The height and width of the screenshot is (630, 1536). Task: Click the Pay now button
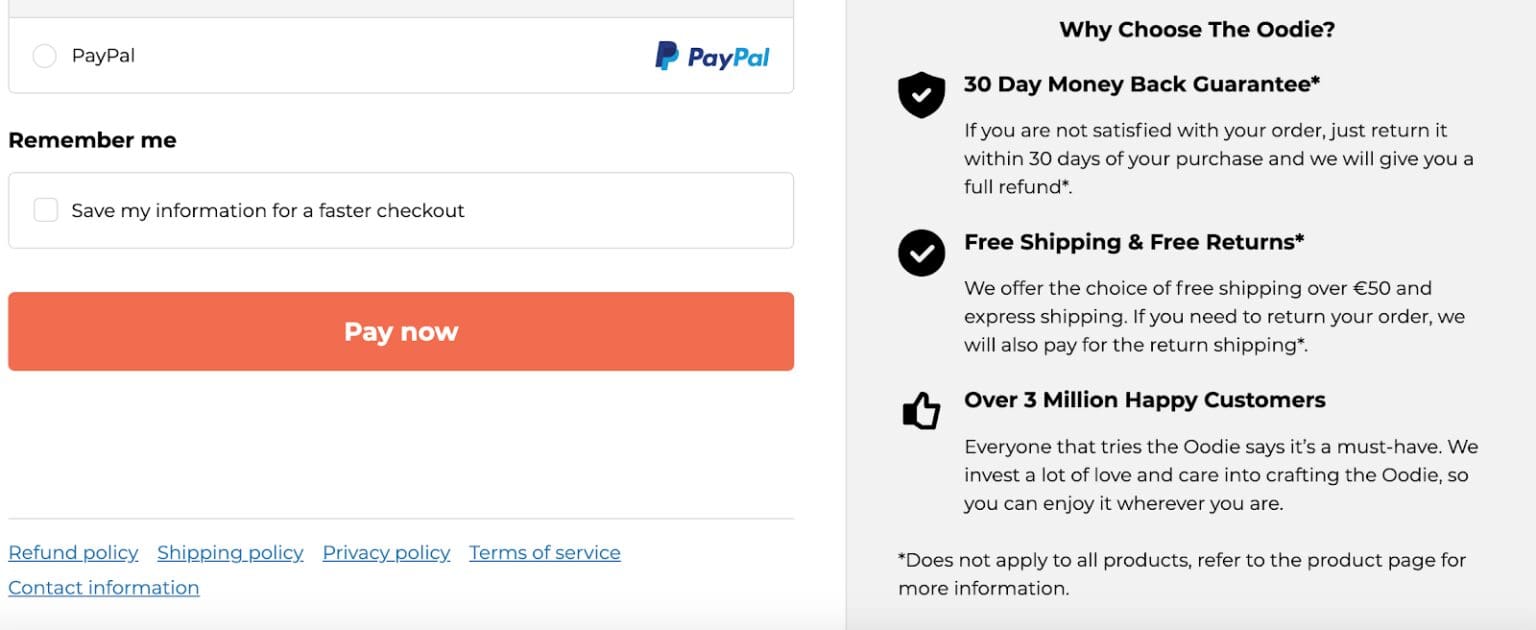pyautogui.click(x=400, y=331)
